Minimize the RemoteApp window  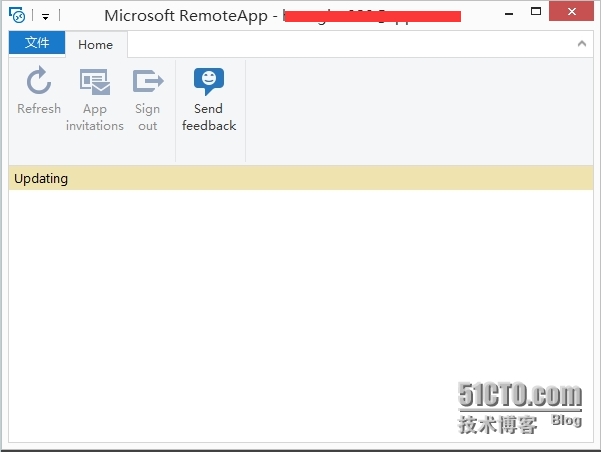click(509, 13)
